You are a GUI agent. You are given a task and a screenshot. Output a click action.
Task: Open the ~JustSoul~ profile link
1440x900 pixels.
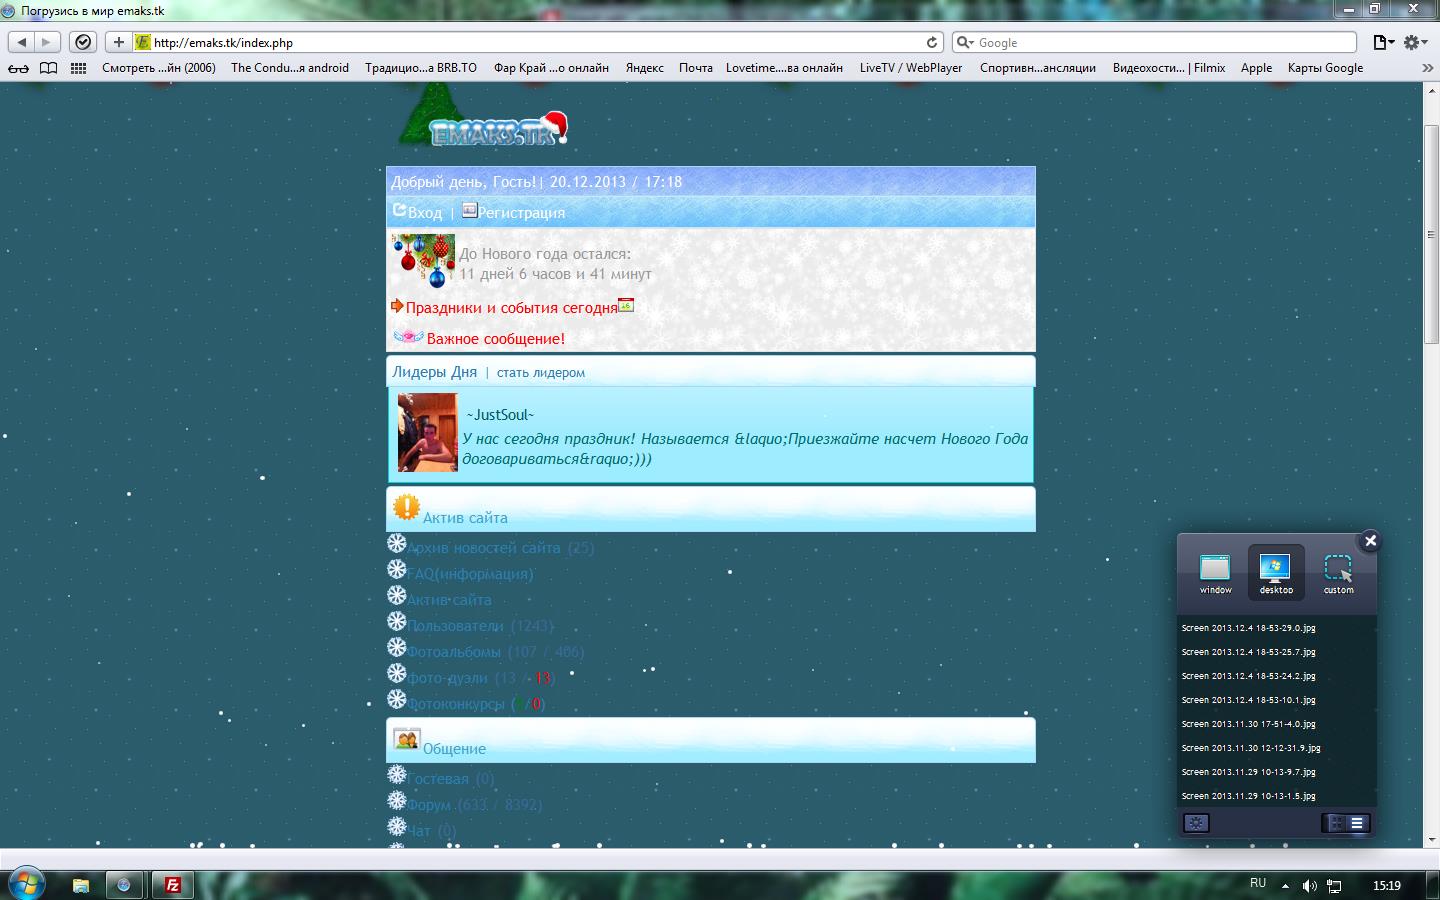point(500,415)
